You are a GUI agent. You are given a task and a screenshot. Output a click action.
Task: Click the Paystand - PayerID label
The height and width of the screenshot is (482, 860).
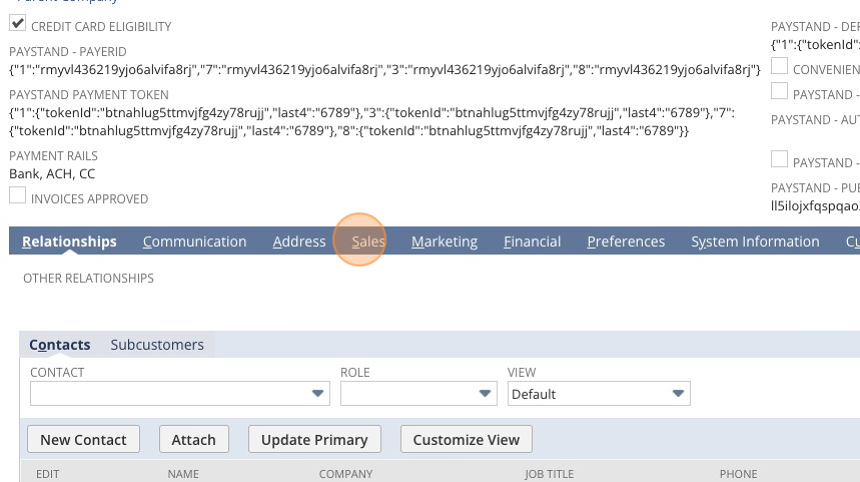click(68, 52)
